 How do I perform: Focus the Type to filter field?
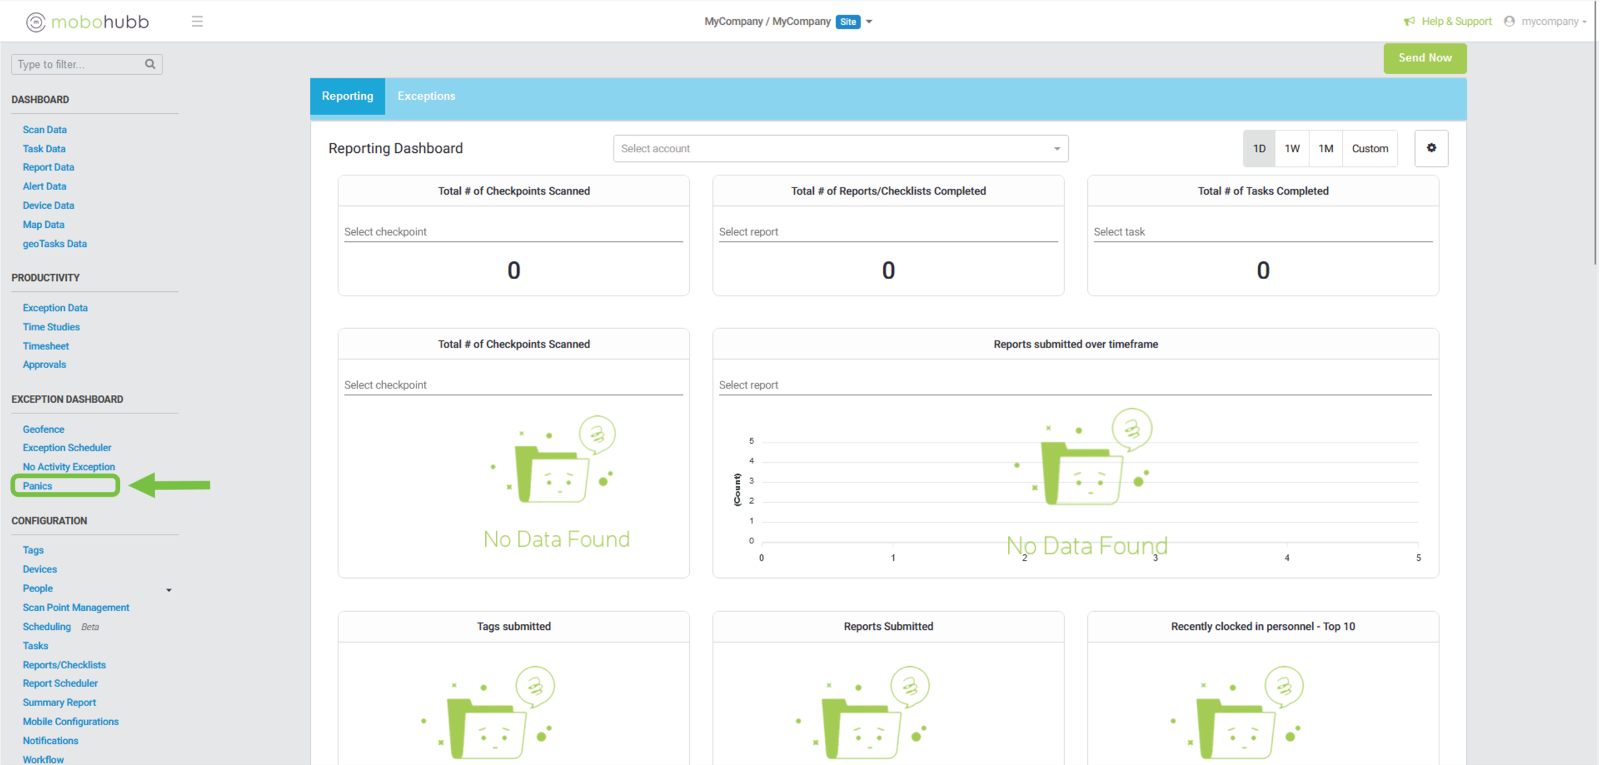[x=78, y=64]
